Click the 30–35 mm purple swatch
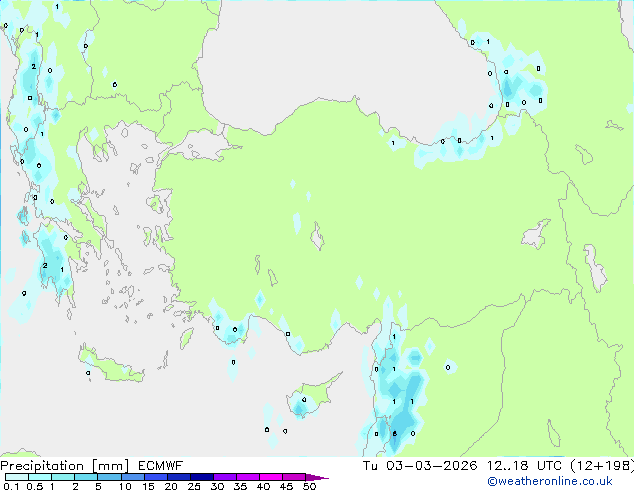Viewport: 634px width, 490px height. [224, 477]
